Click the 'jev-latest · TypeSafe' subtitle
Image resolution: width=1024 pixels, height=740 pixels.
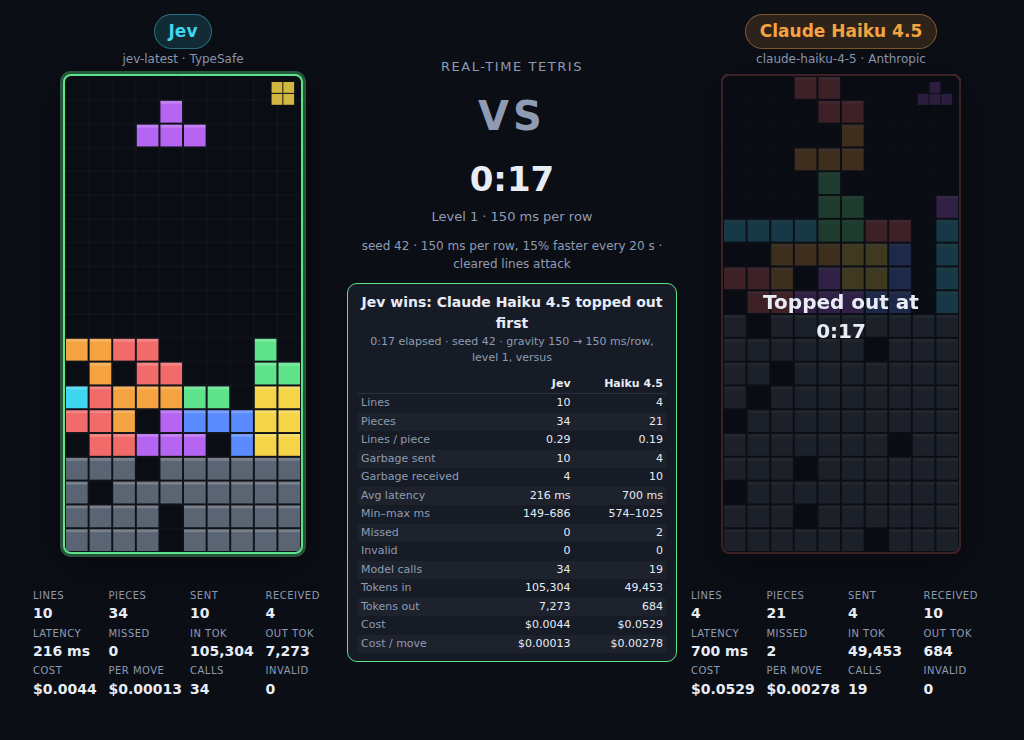[183, 59]
